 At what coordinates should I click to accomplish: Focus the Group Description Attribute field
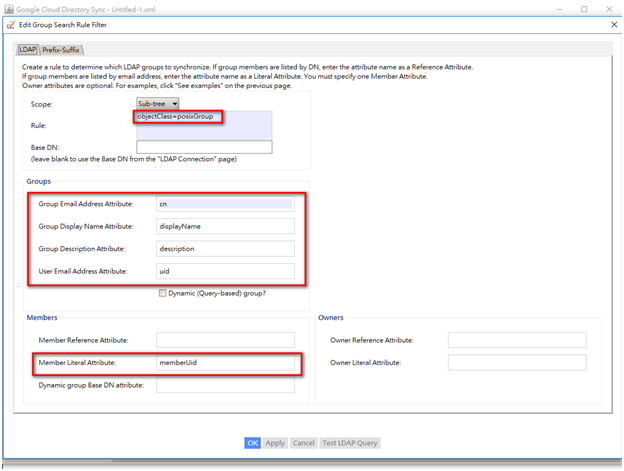click(x=224, y=249)
